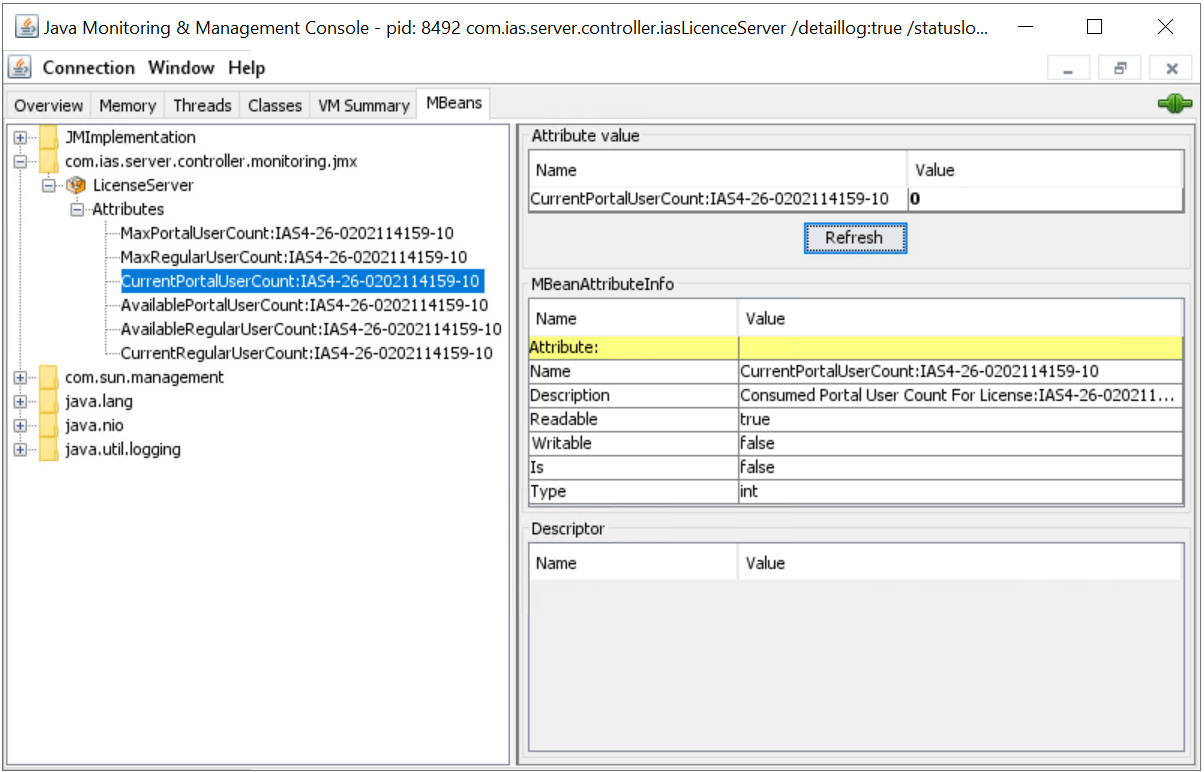Image resolution: width=1204 pixels, height=772 pixels.
Task: Close the inner connection window
Action: [1171, 68]
